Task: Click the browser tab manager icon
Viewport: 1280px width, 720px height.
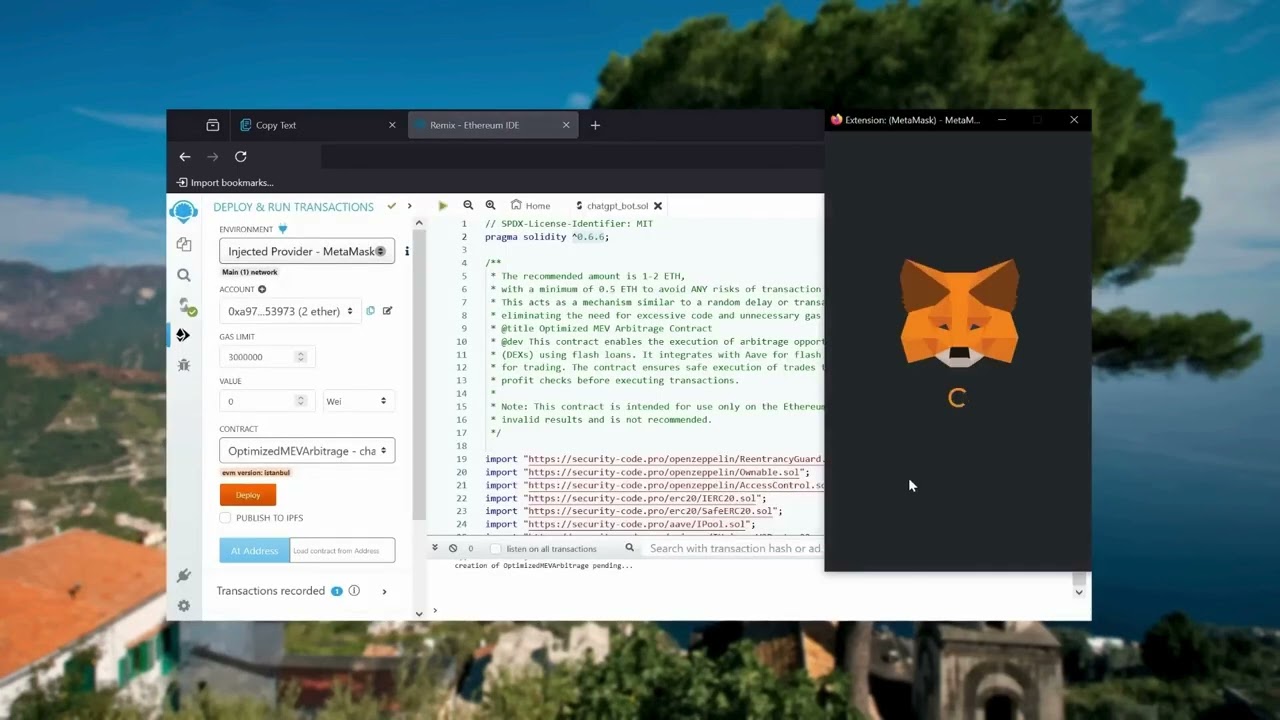Action: click(212, 125)
